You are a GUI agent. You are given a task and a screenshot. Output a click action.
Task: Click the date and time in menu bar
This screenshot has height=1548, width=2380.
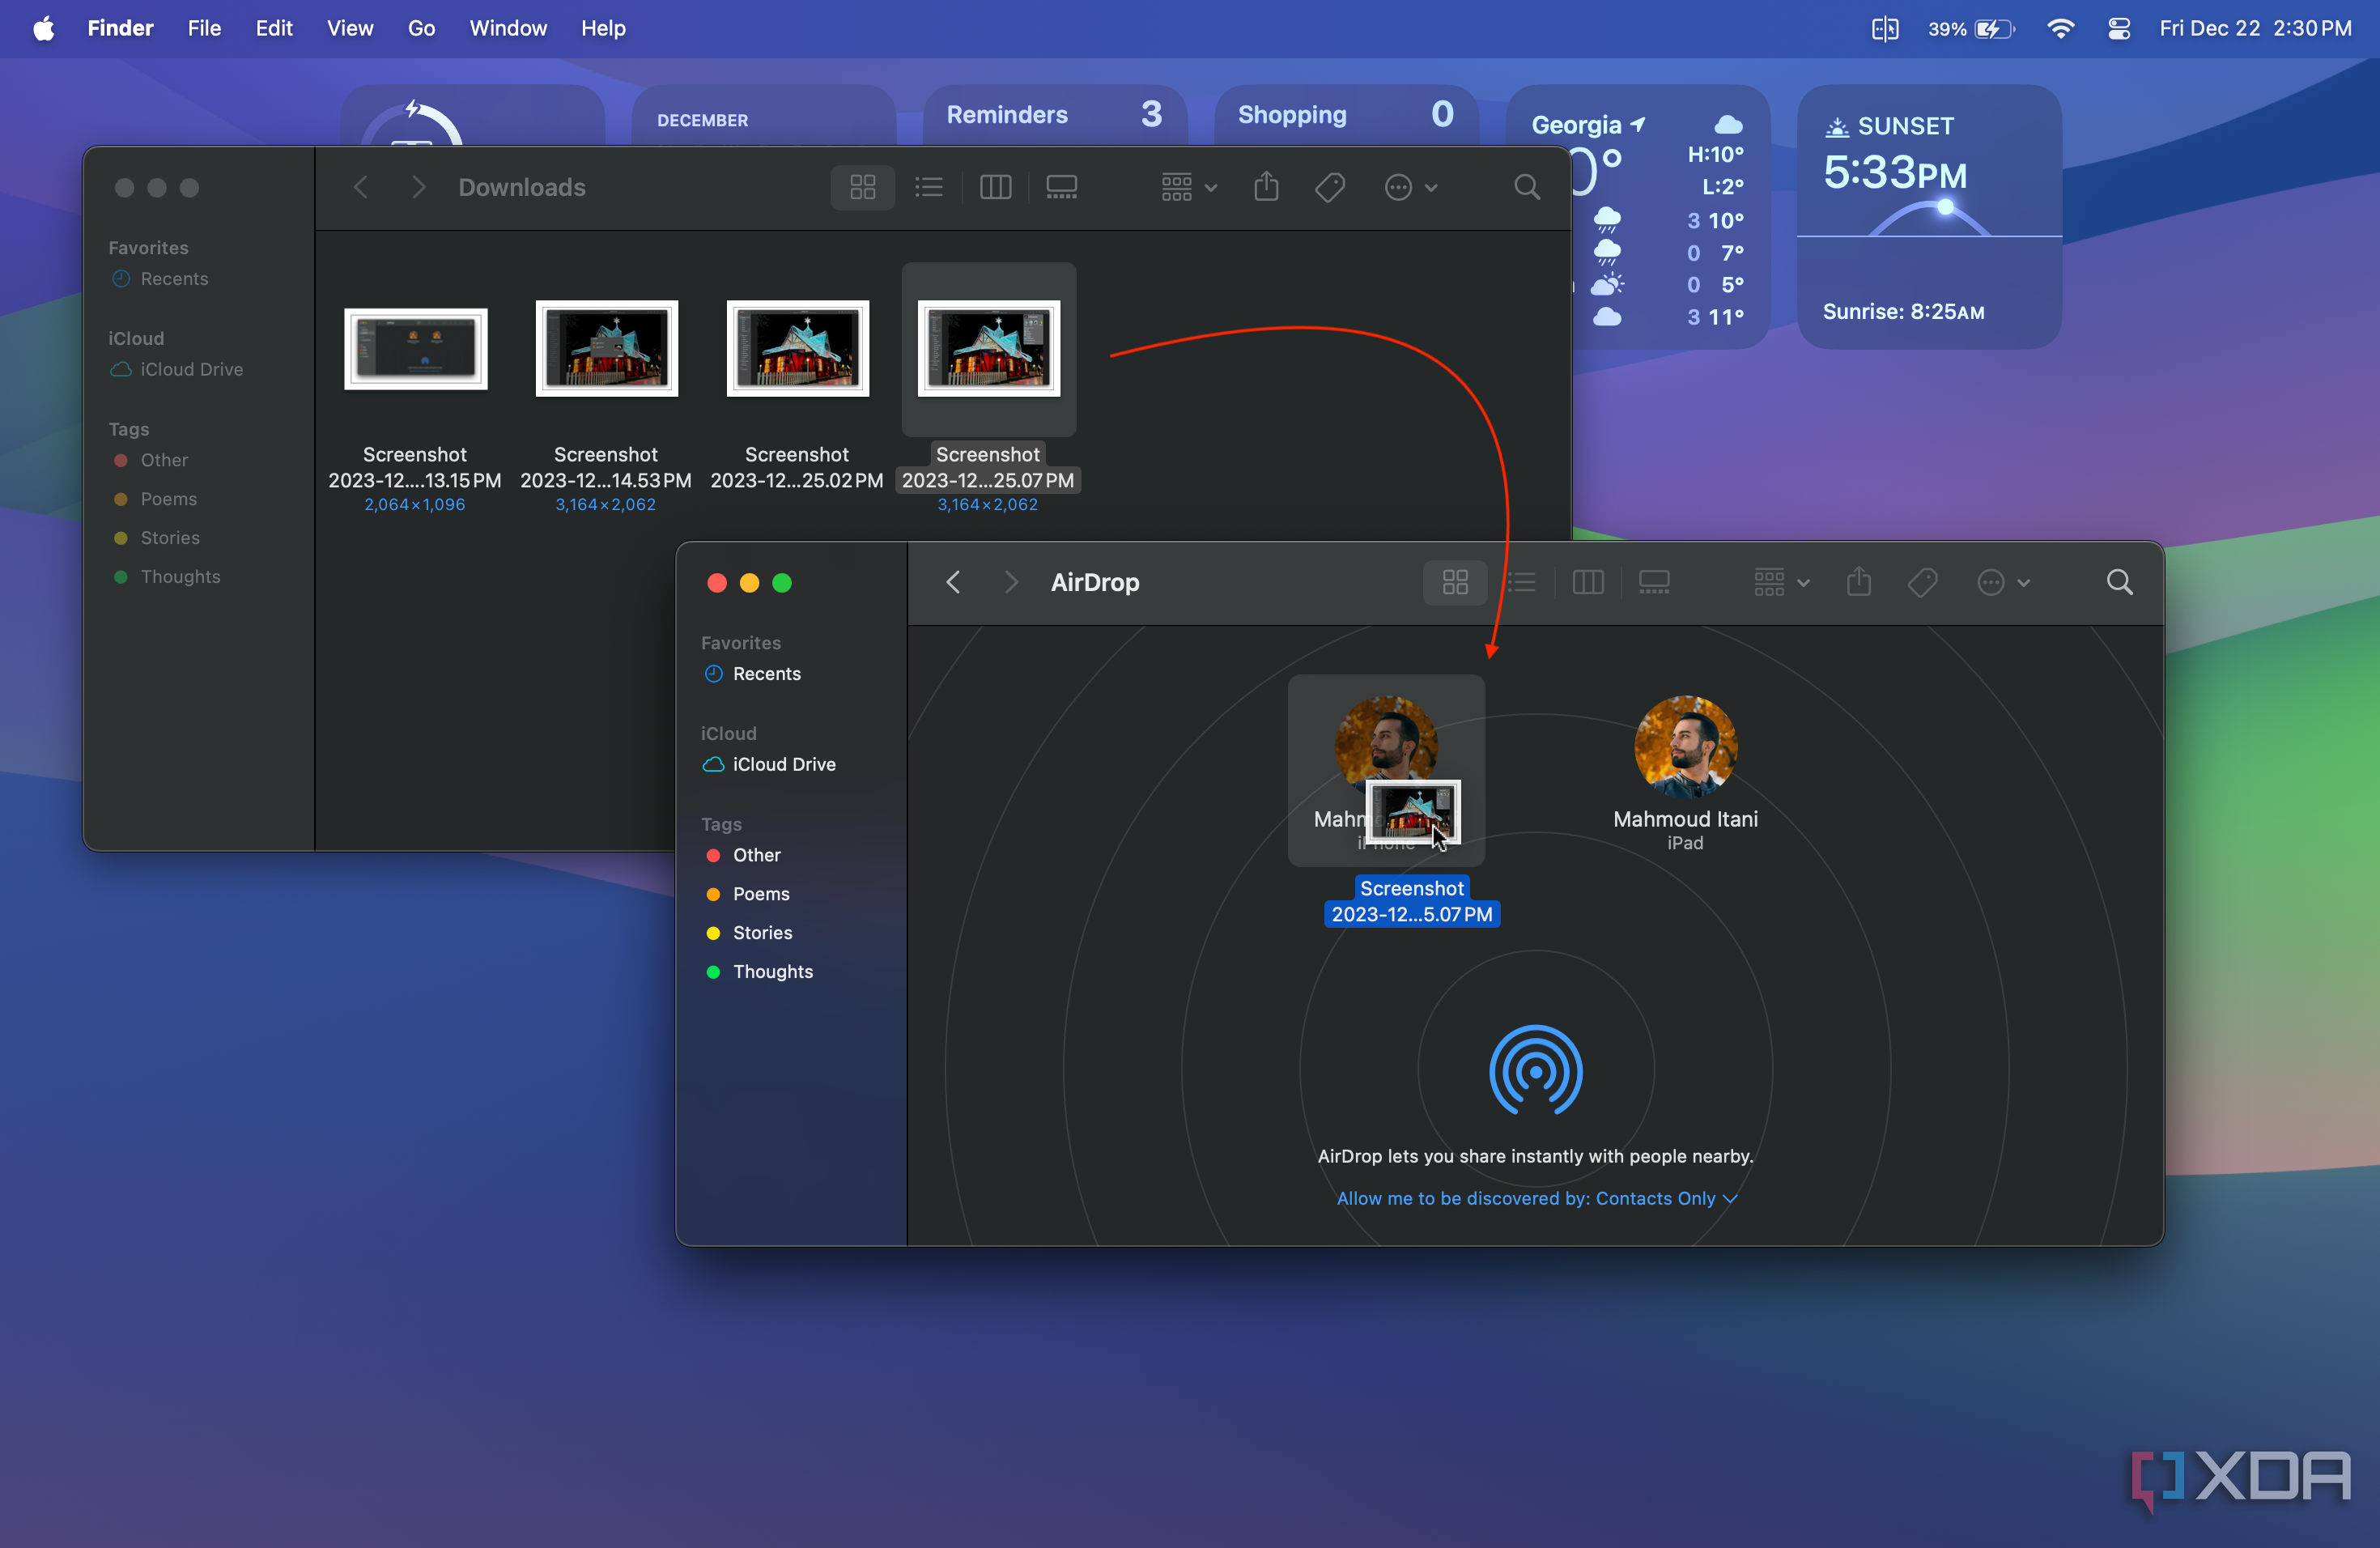(x=2255, y=28)
